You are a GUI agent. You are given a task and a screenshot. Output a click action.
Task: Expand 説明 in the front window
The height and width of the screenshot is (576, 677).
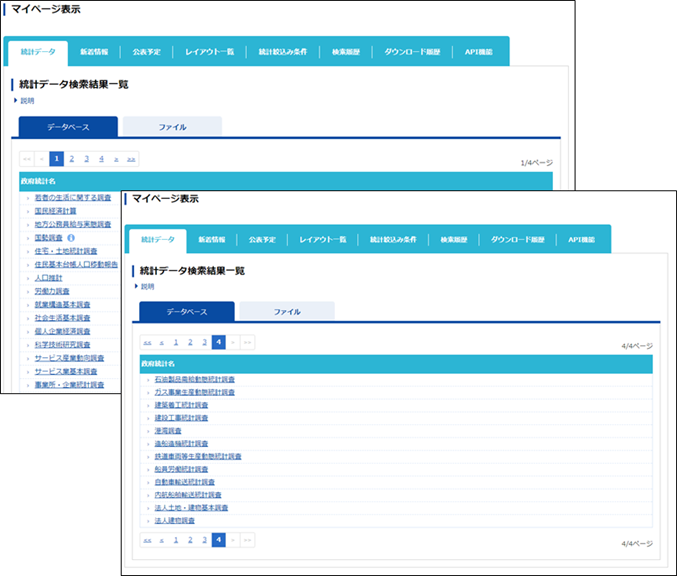[x=147, y=287]
